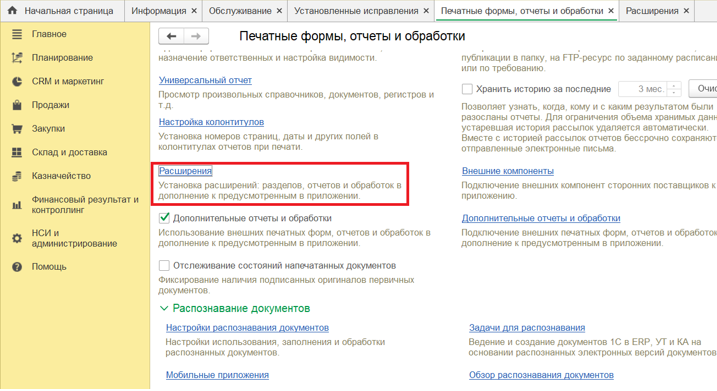
Task: Open the Универсальный отчет link
Action: click(x=205, y=80)
